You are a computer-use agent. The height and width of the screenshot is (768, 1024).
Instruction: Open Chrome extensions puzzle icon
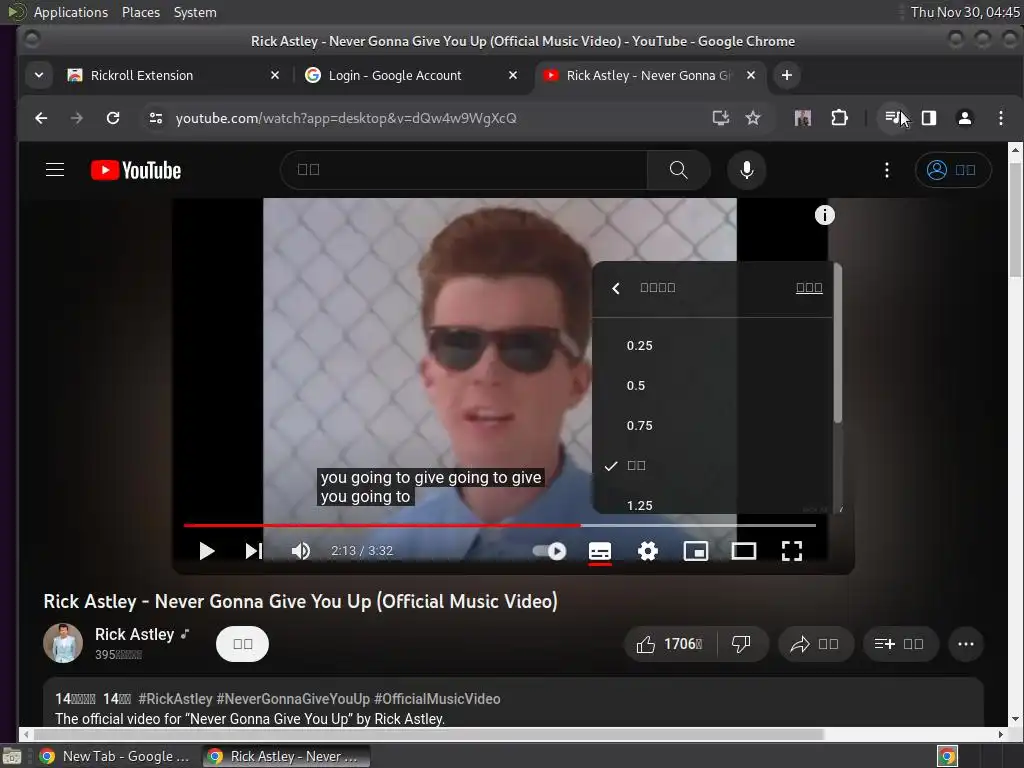coord(839,118)
